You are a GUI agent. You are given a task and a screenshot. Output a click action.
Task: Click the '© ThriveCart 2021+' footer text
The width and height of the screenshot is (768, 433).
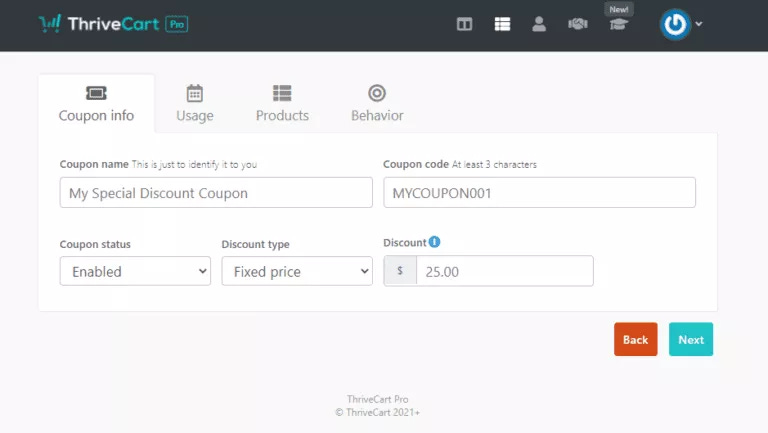click(378, 412)
